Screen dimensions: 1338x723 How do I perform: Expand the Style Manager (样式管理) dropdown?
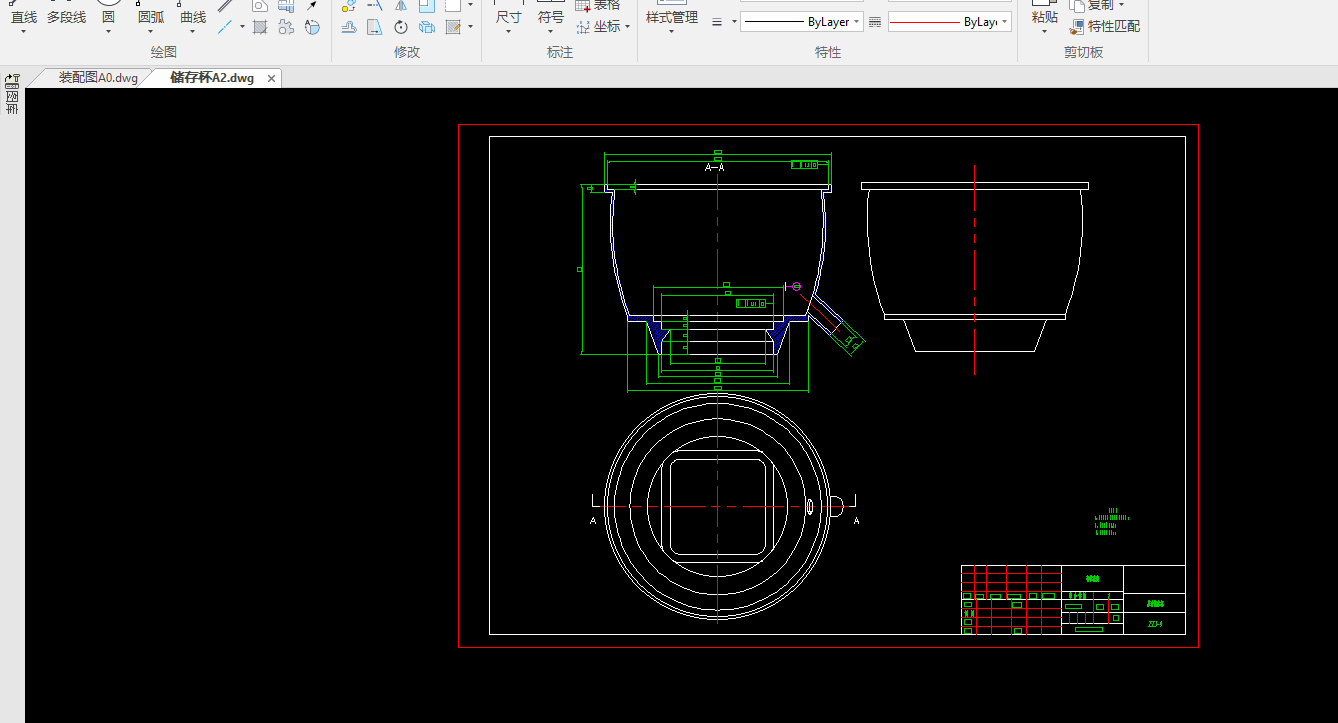tap(671, 32)
